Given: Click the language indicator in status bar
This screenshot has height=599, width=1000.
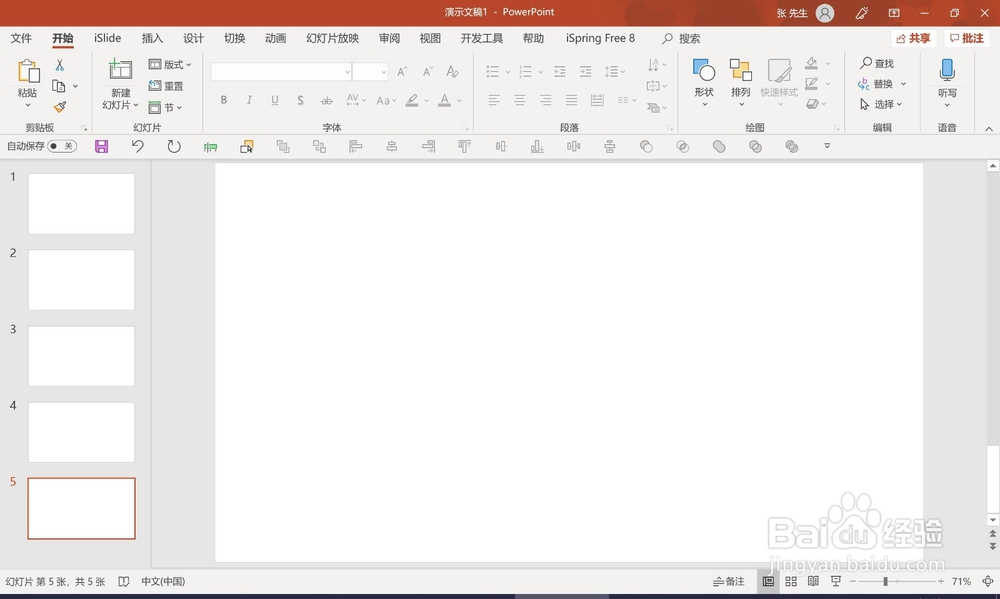Looking at the screenshot, I should click(163, 581).
